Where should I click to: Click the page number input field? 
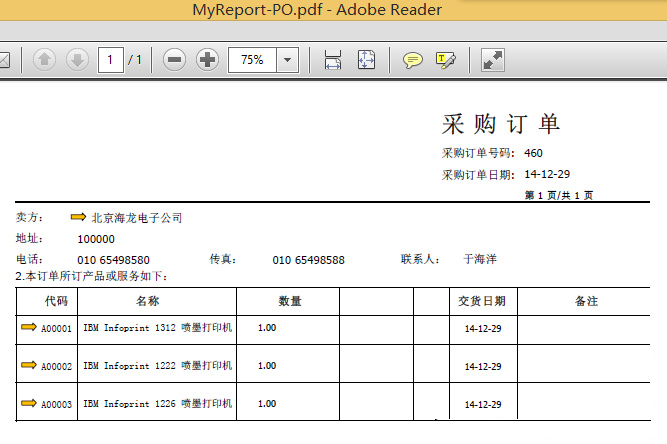(110, 60)
